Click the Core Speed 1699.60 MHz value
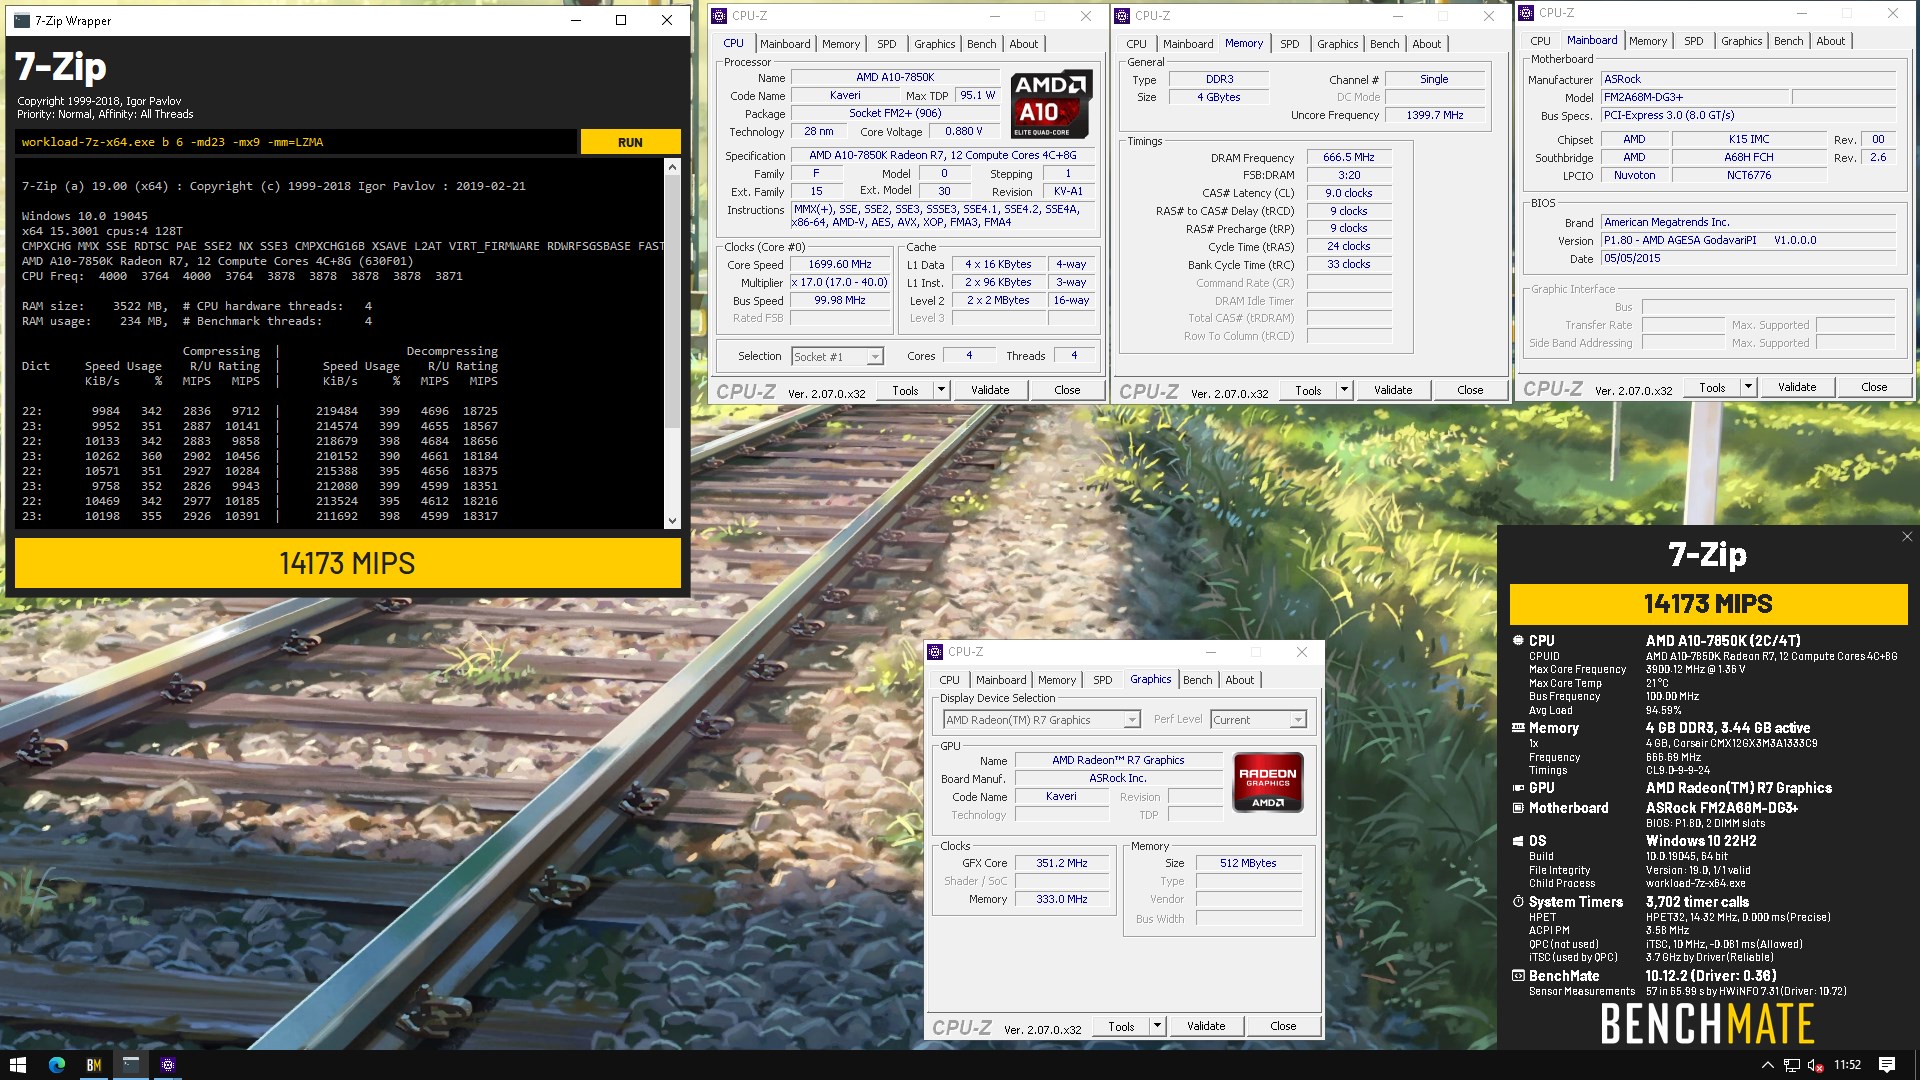Viewport: 1920px width, 1080px height. click(x=840, y=265)
